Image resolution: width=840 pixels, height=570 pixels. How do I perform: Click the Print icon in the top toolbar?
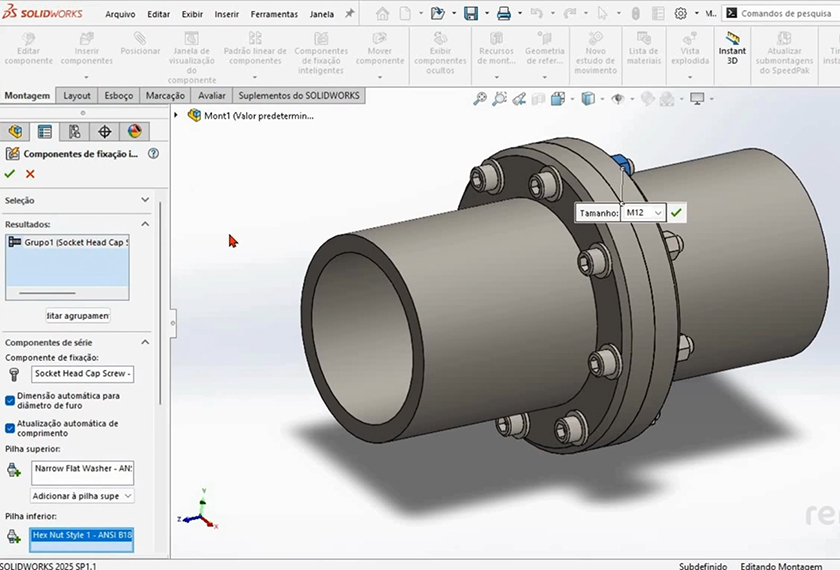504,14
